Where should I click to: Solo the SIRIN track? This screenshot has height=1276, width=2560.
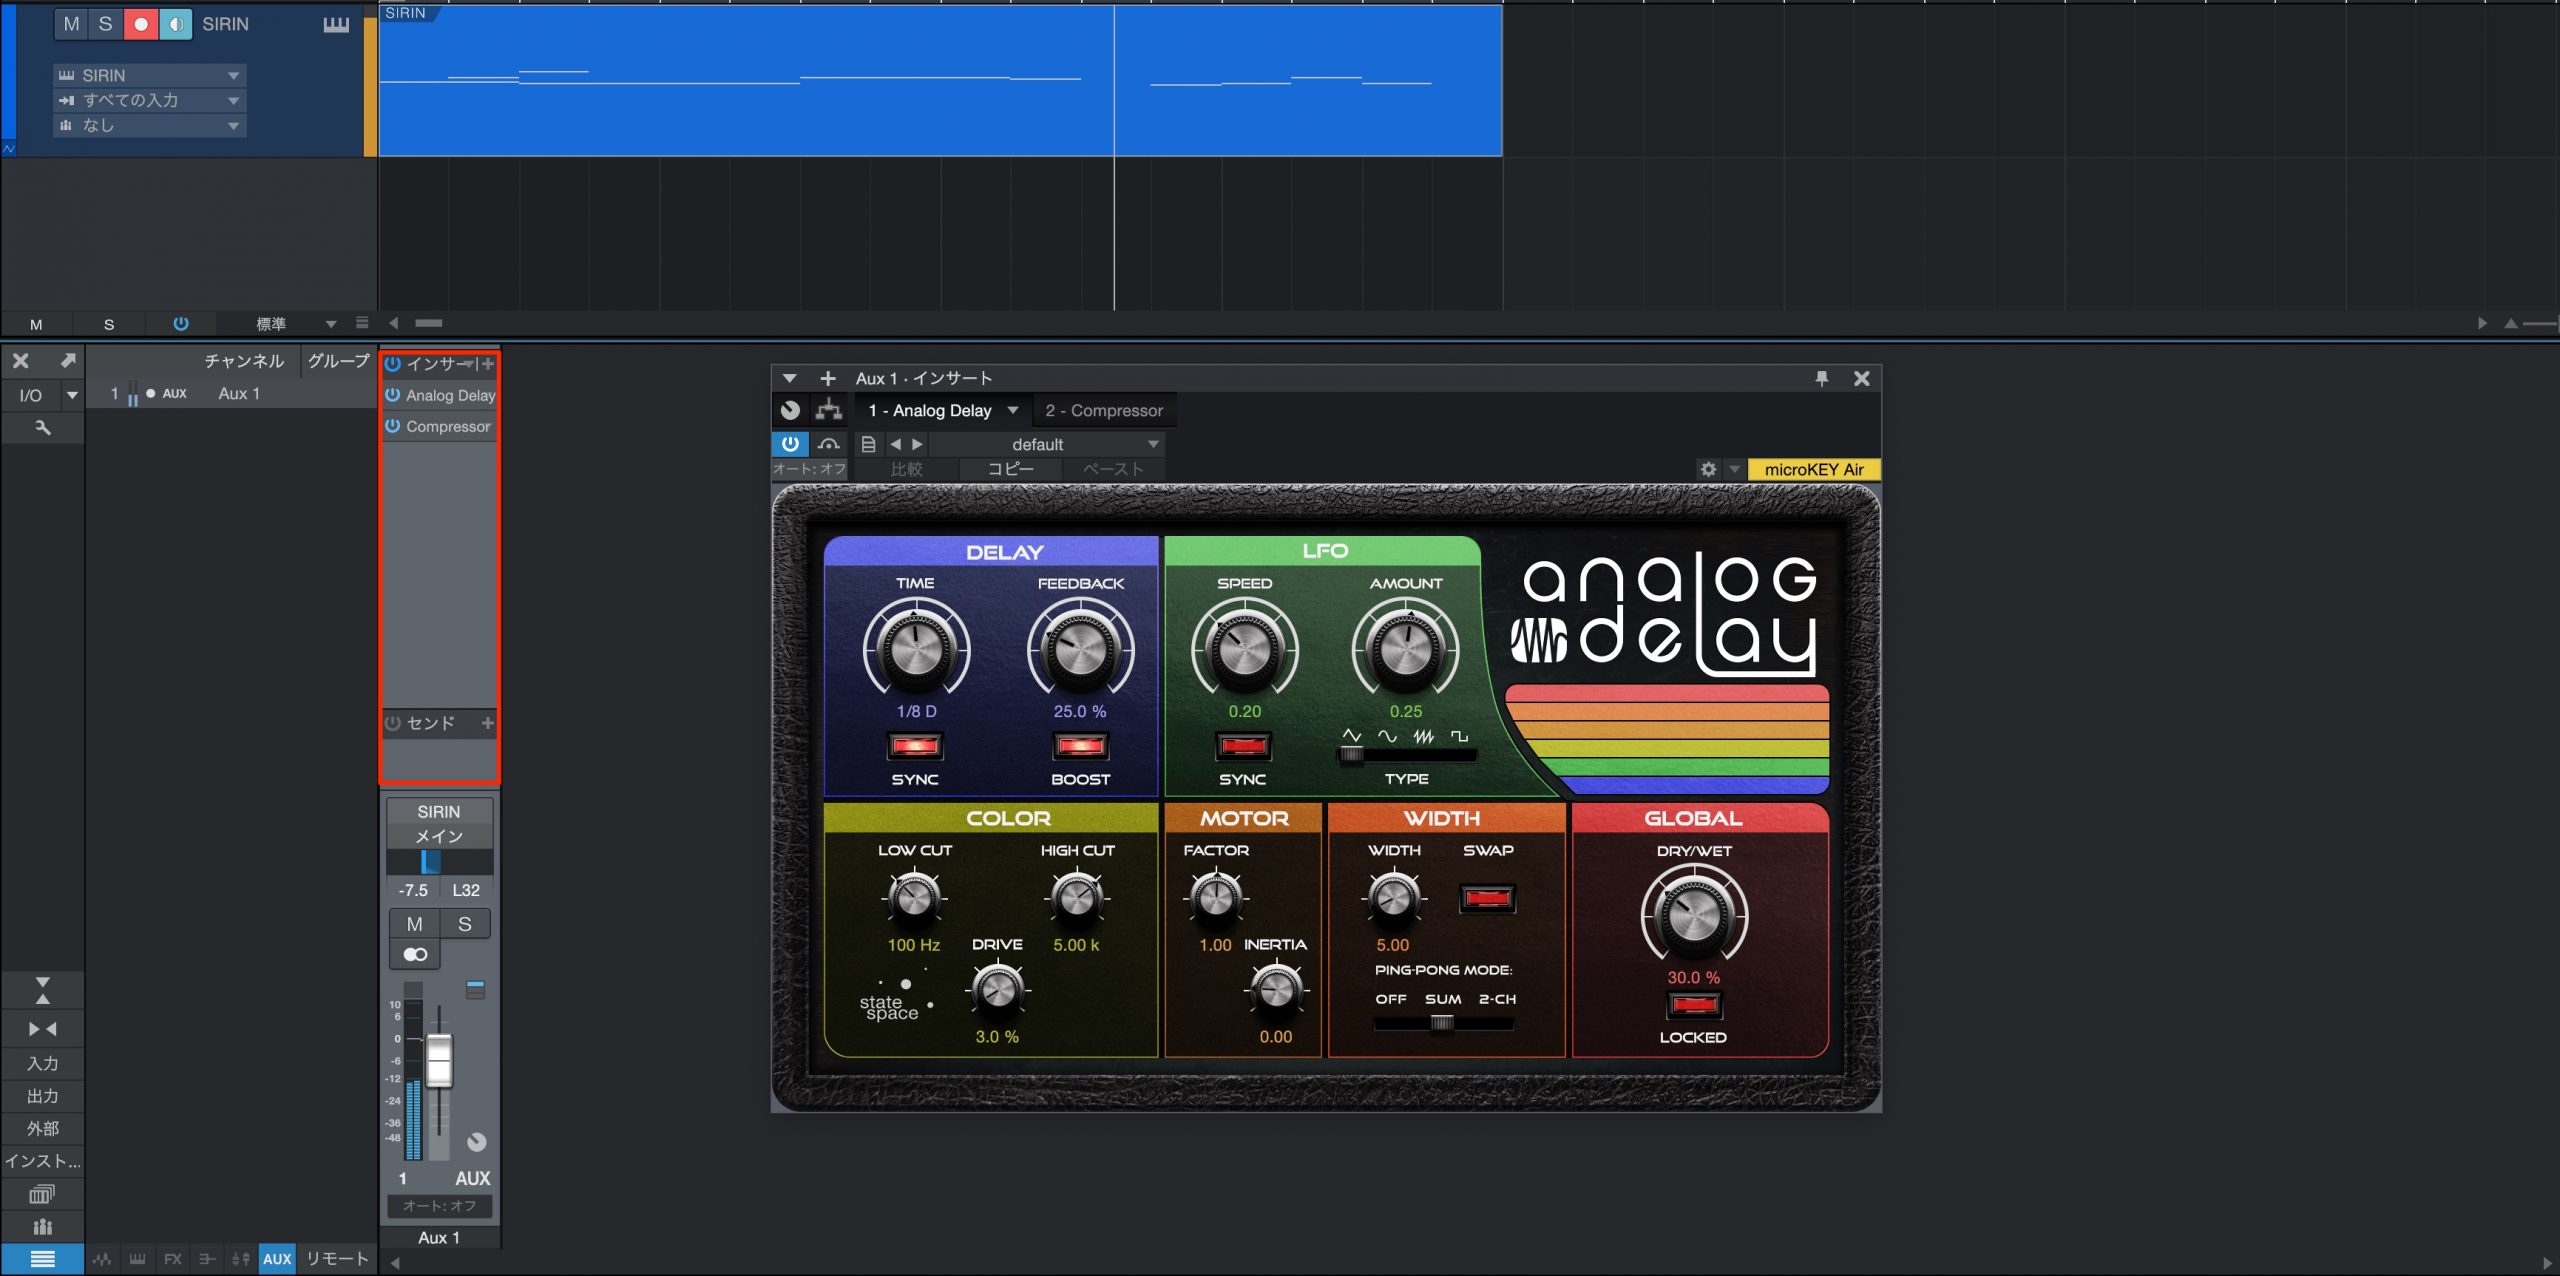(x=105, y=24)
